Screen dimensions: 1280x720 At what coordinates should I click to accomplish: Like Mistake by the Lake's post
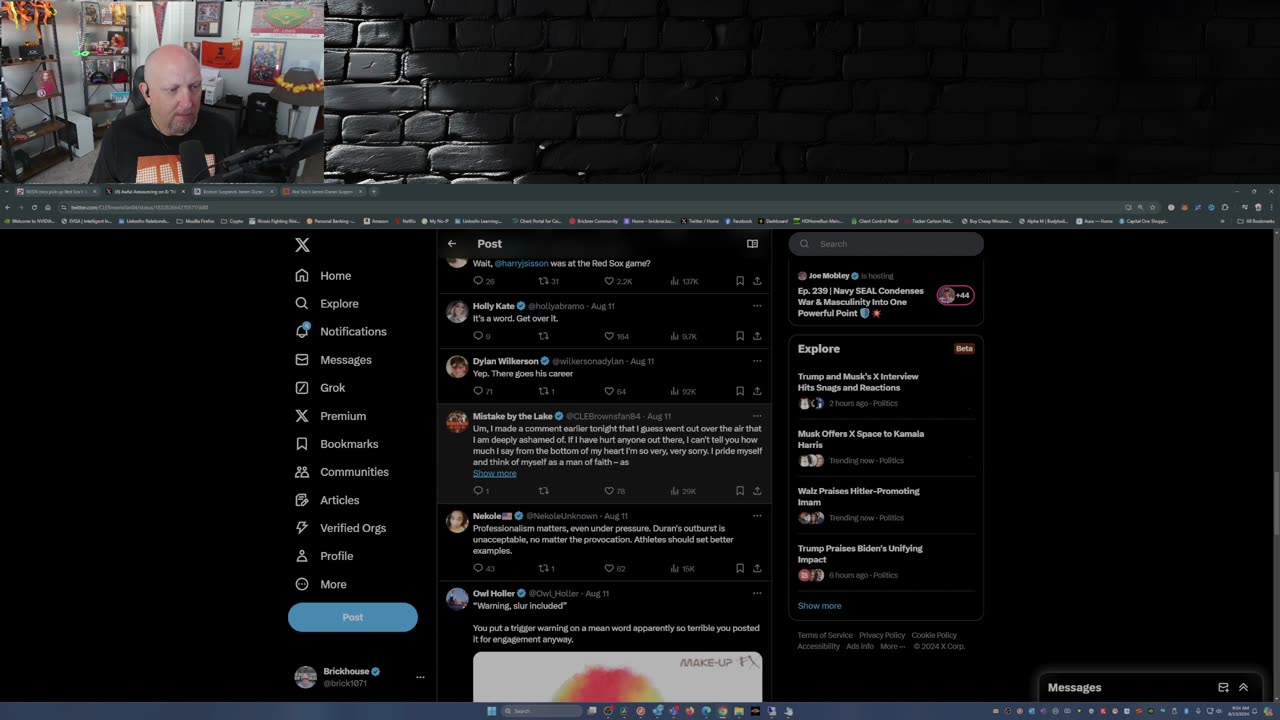pos(608,491)
